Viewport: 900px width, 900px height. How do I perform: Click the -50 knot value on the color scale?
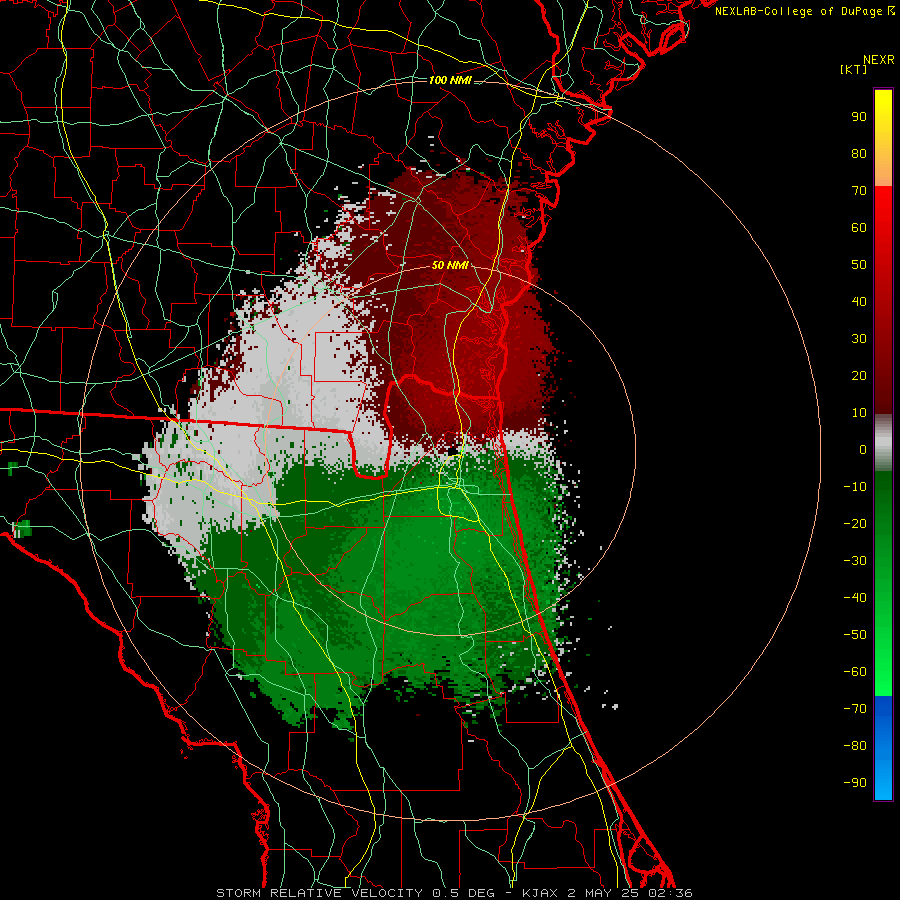click(855, 635)
